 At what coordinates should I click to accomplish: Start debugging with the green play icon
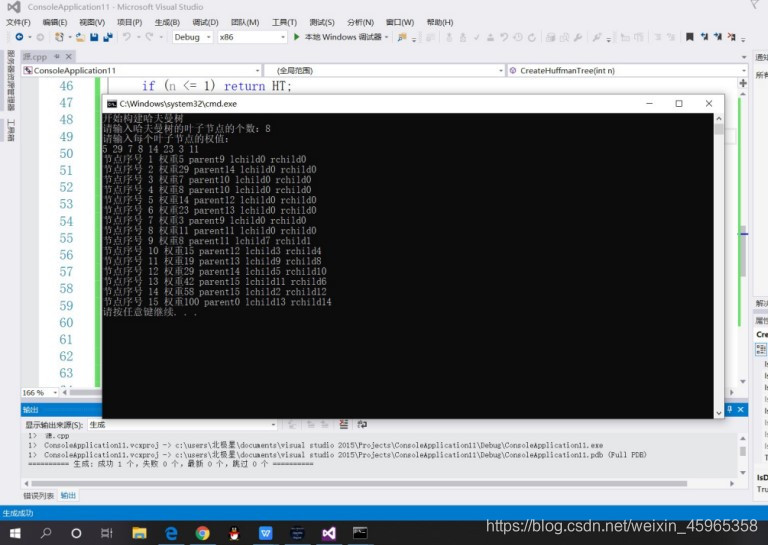click(x=296, y=37)
